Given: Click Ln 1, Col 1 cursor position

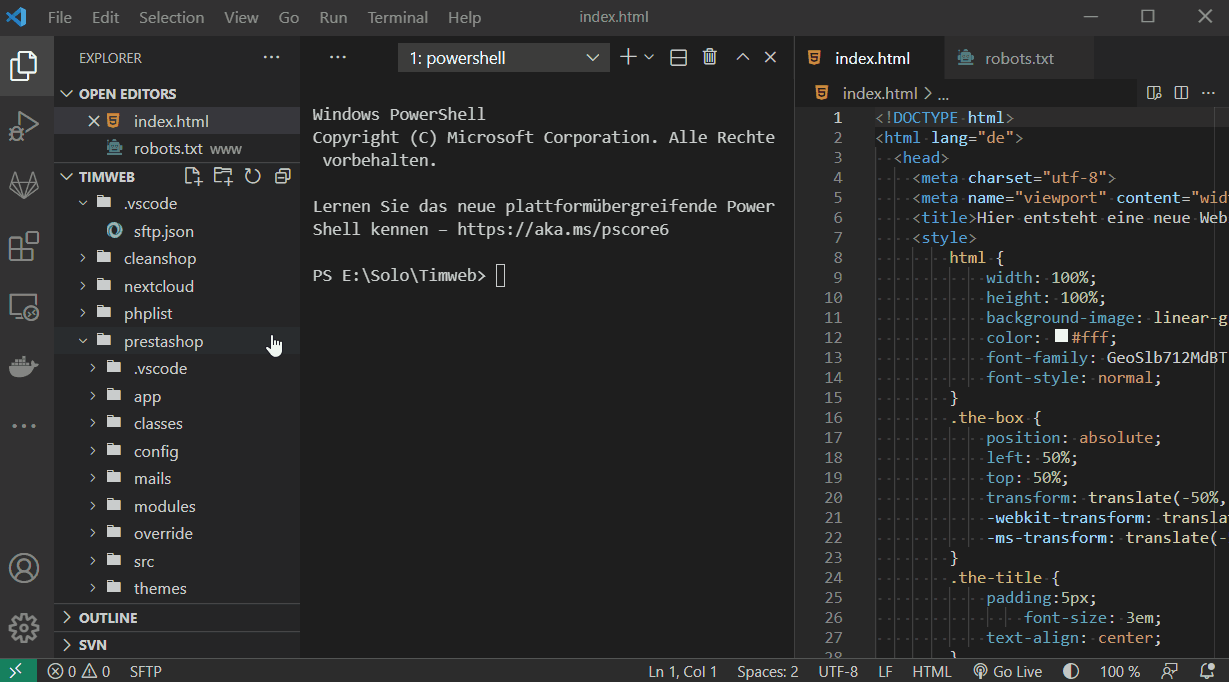Looking at the screenshot, I should click(683, 671).
